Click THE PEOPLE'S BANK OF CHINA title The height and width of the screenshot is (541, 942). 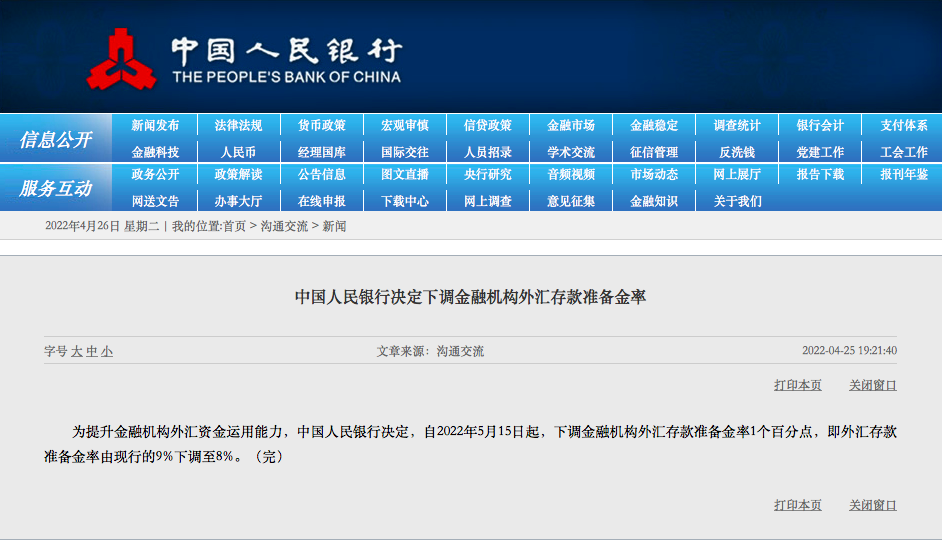pos(287,77)
